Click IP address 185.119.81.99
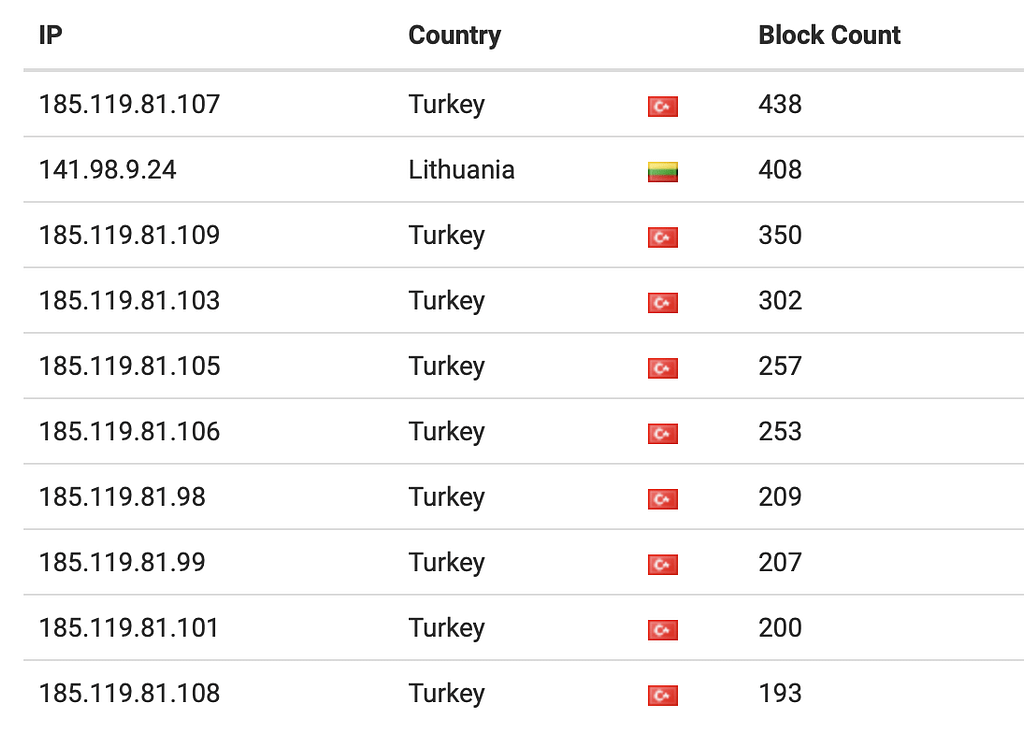 122,562
